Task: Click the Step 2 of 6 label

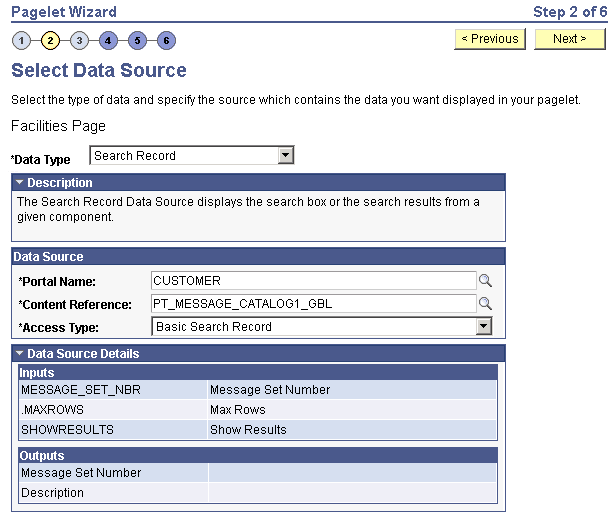Action: (x=570, y=12)
